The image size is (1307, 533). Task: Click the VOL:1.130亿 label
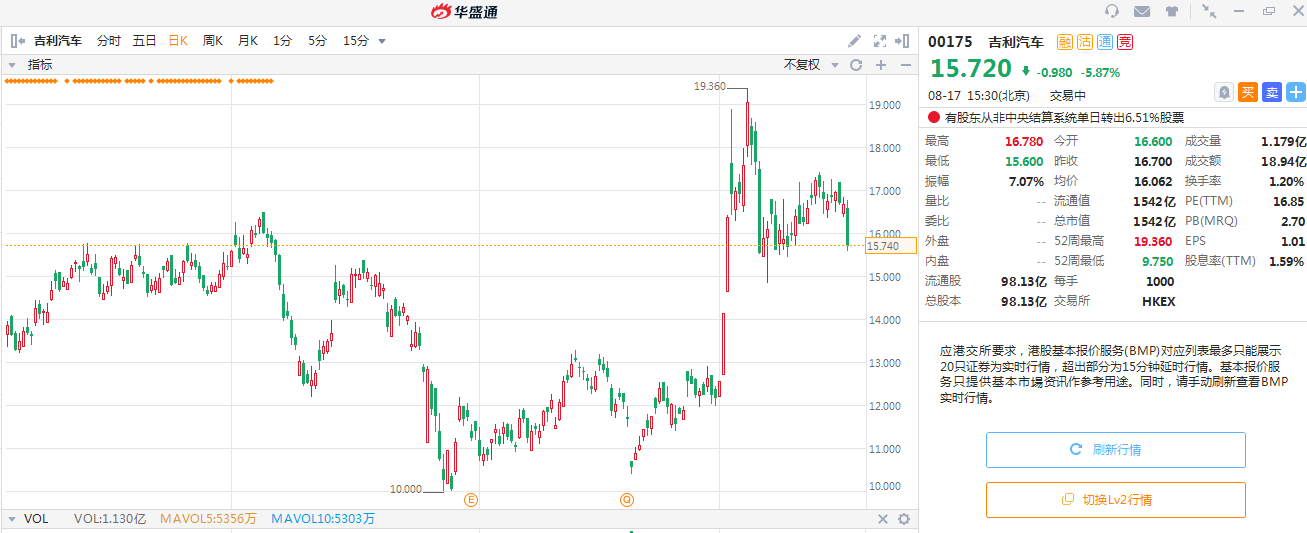click(x=110, y=519)
